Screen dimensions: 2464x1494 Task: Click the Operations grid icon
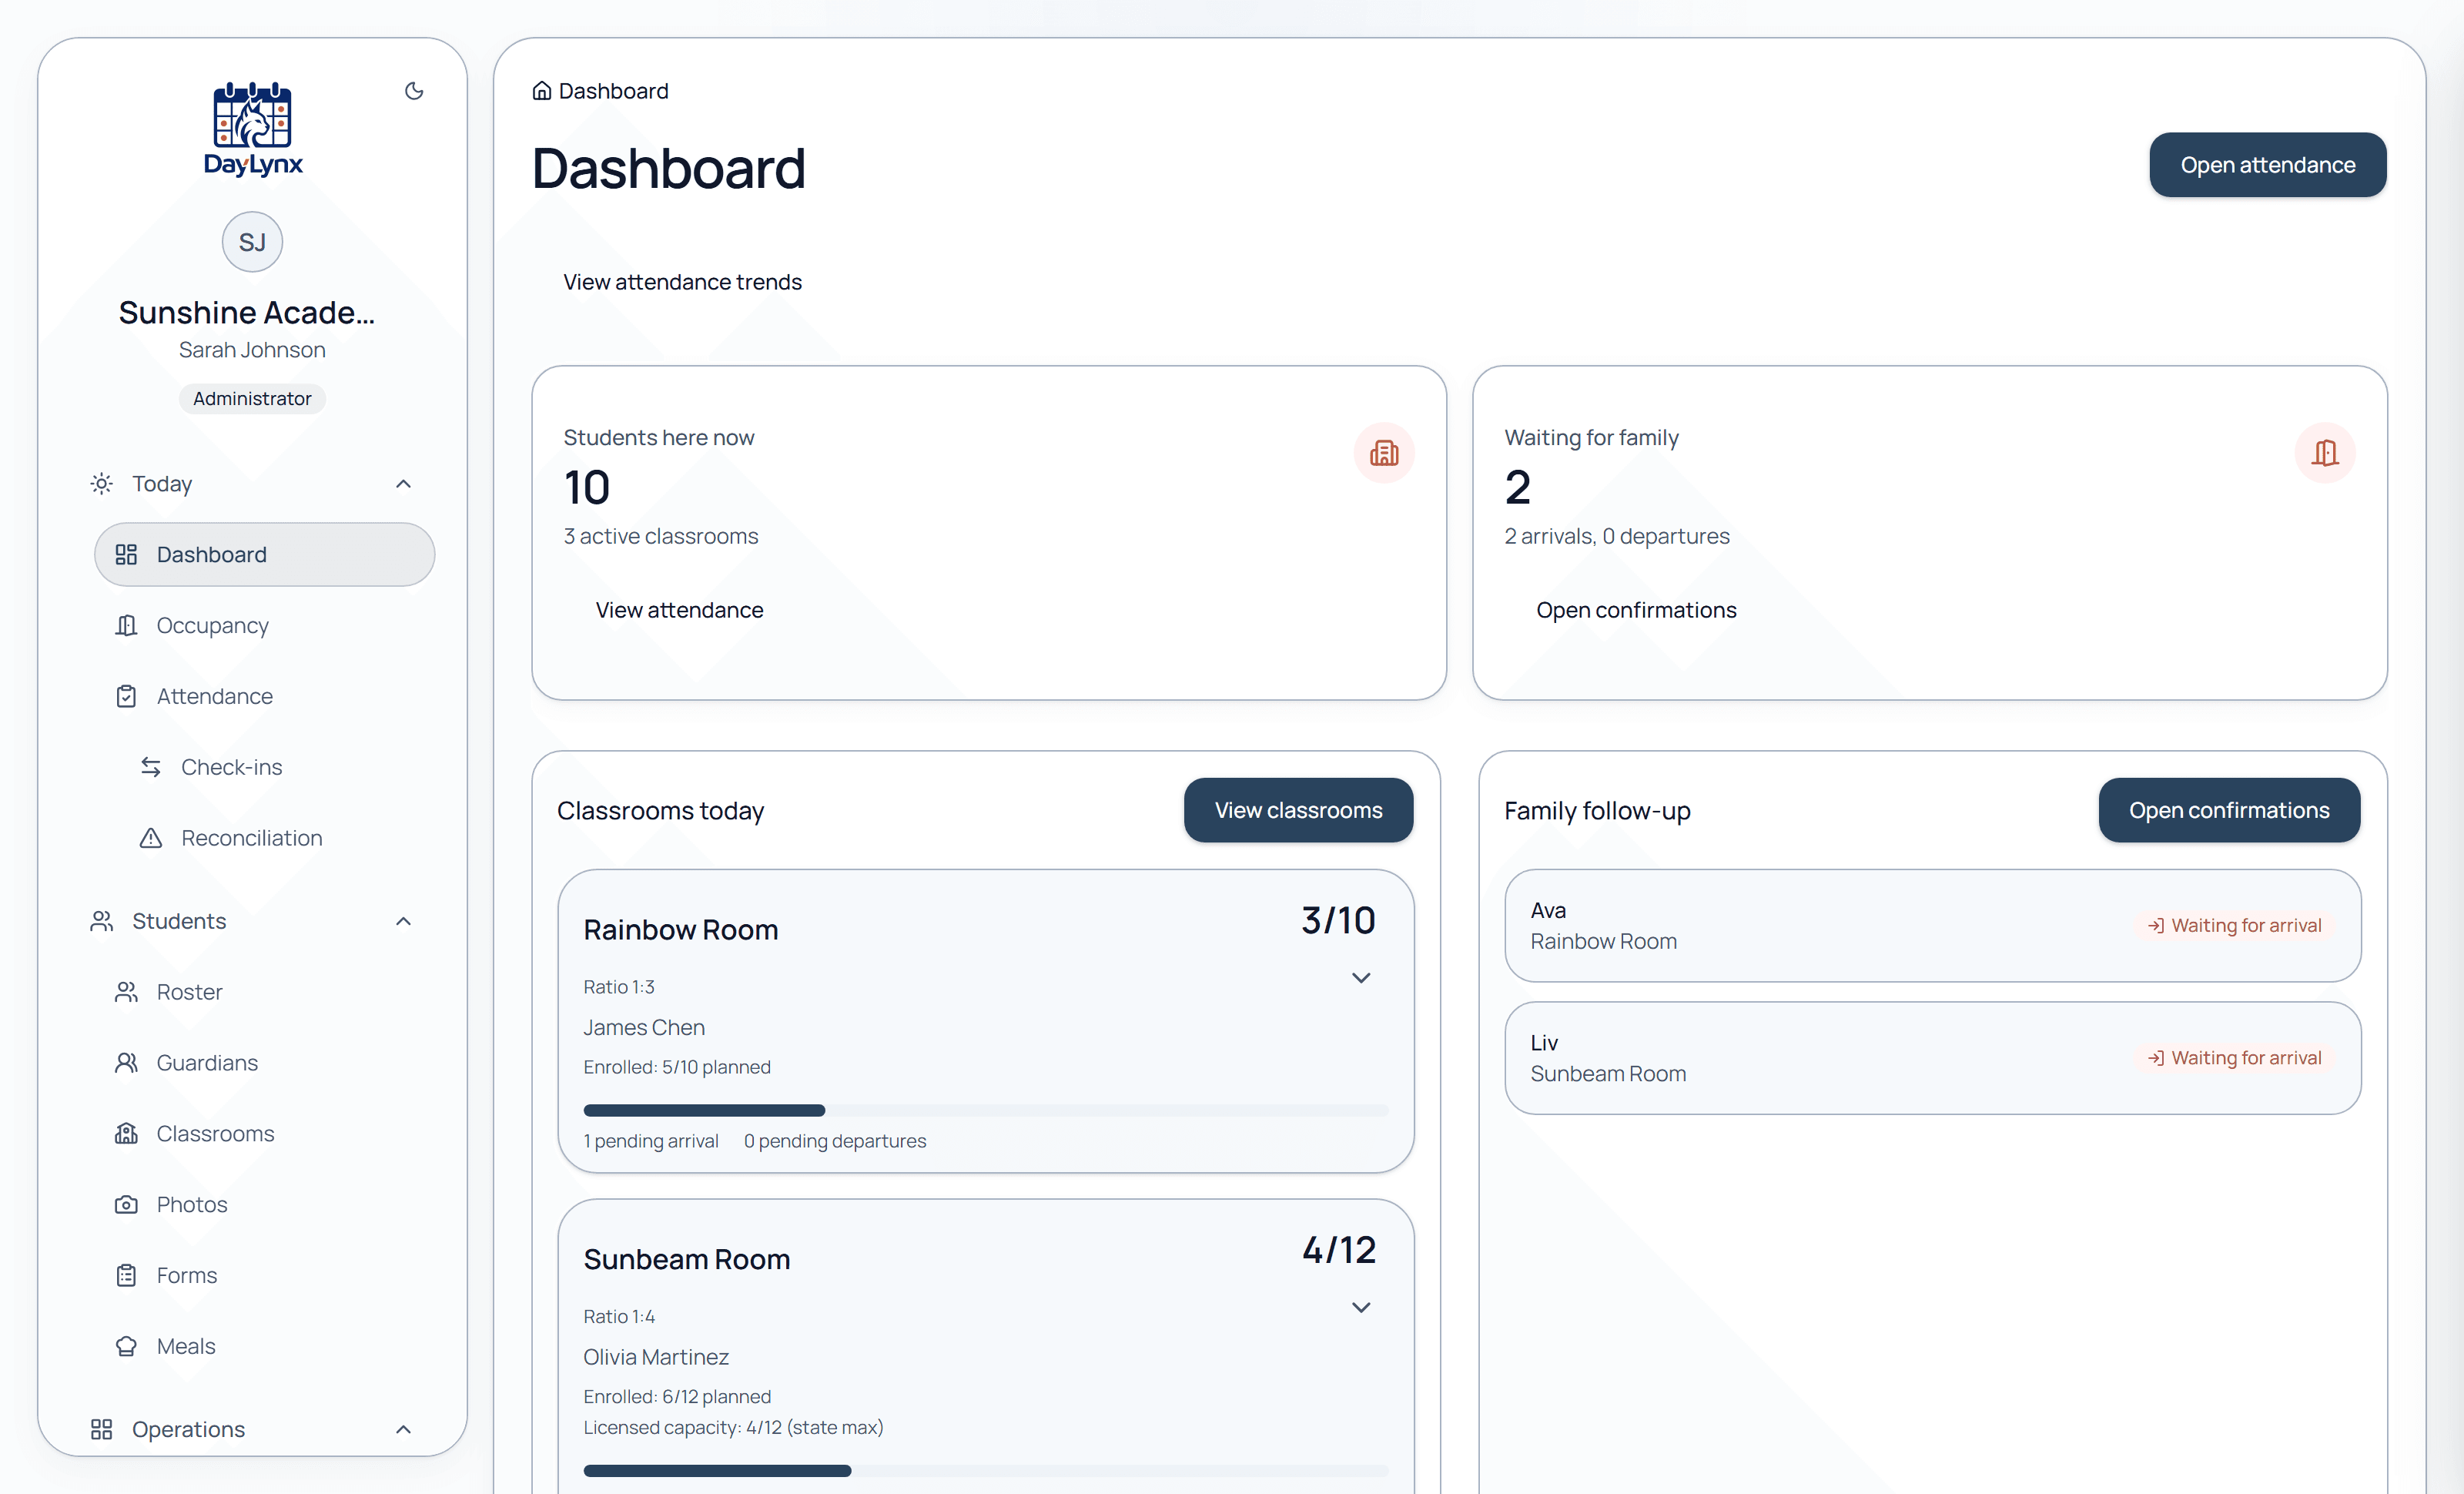(x=101, y=1431)
